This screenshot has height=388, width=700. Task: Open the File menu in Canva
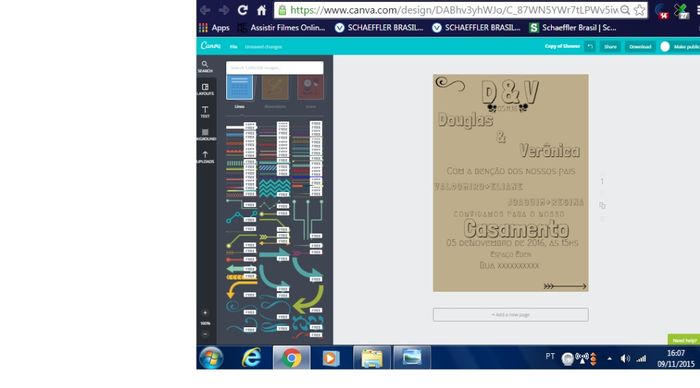click(233, 46)
